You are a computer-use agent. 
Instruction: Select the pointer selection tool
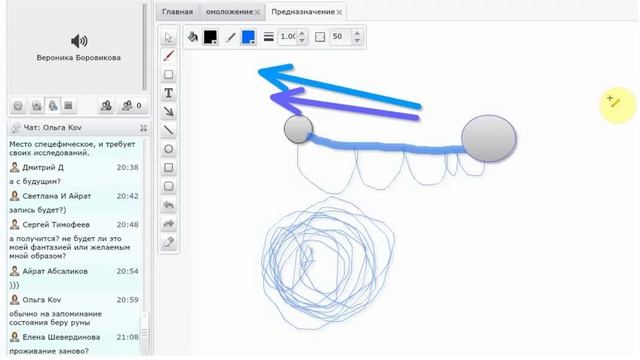(x=169, y=38)
